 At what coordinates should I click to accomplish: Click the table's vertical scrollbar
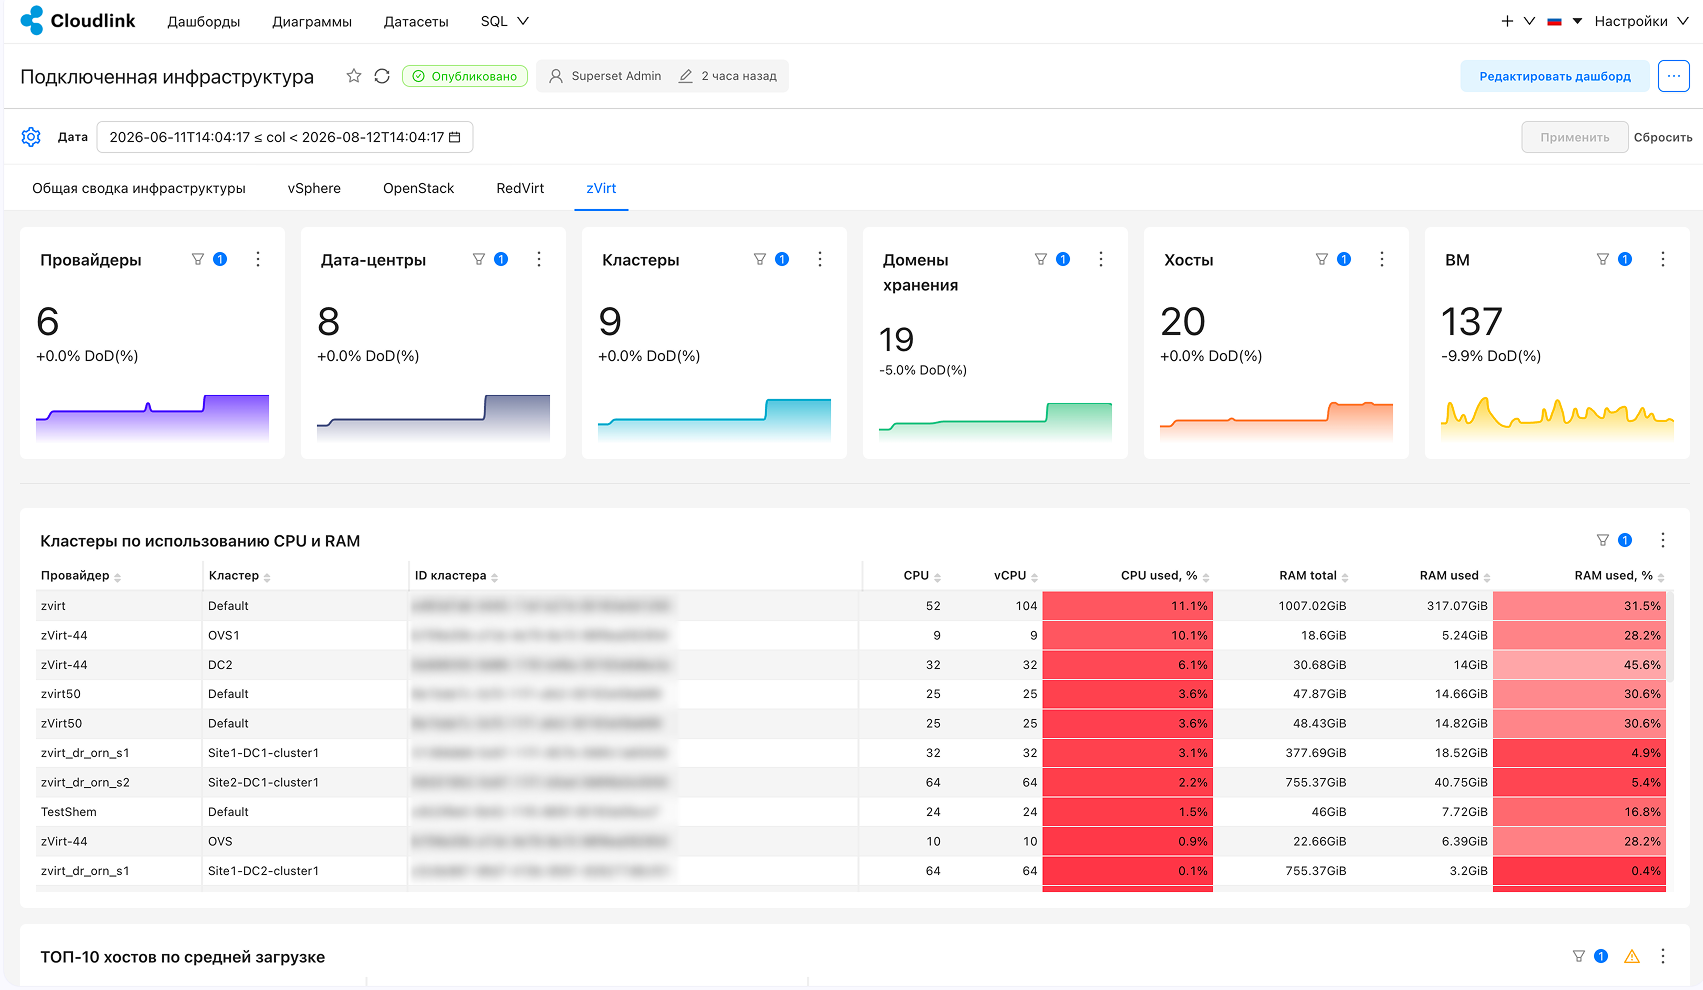tap(1670, 636)
